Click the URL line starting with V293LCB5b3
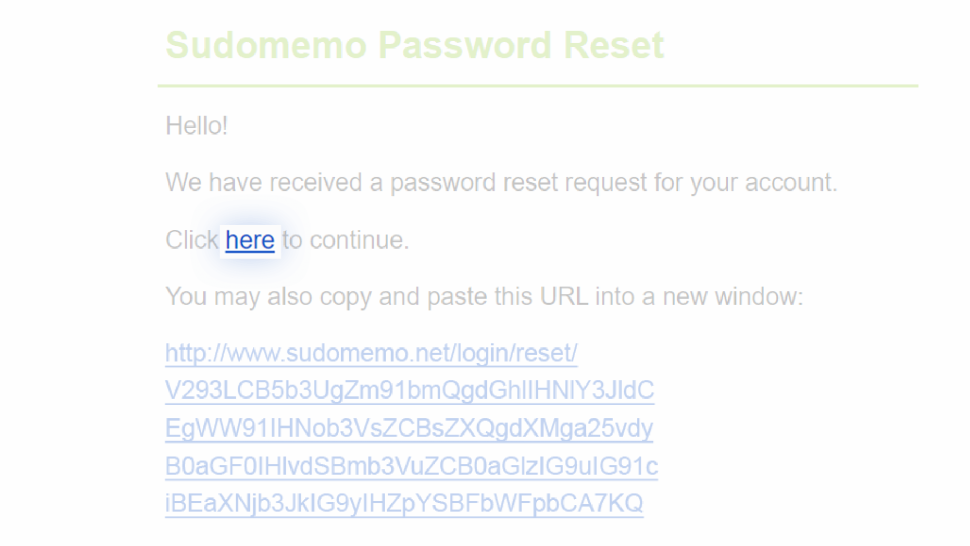The height and width of the screenshot is (546, 970). (x=410, y=391)
